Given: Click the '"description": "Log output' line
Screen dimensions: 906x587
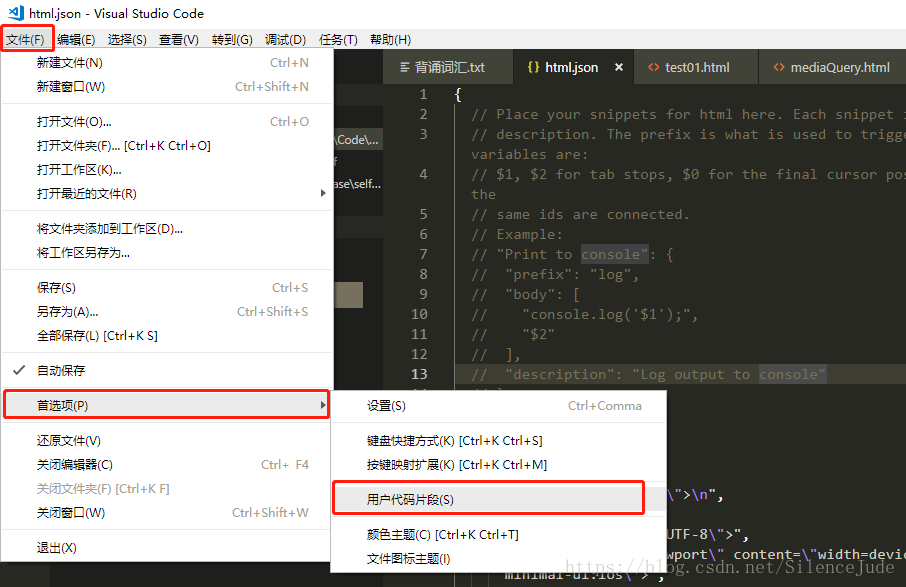Looking at the screenshot, I should coord(648,374).
